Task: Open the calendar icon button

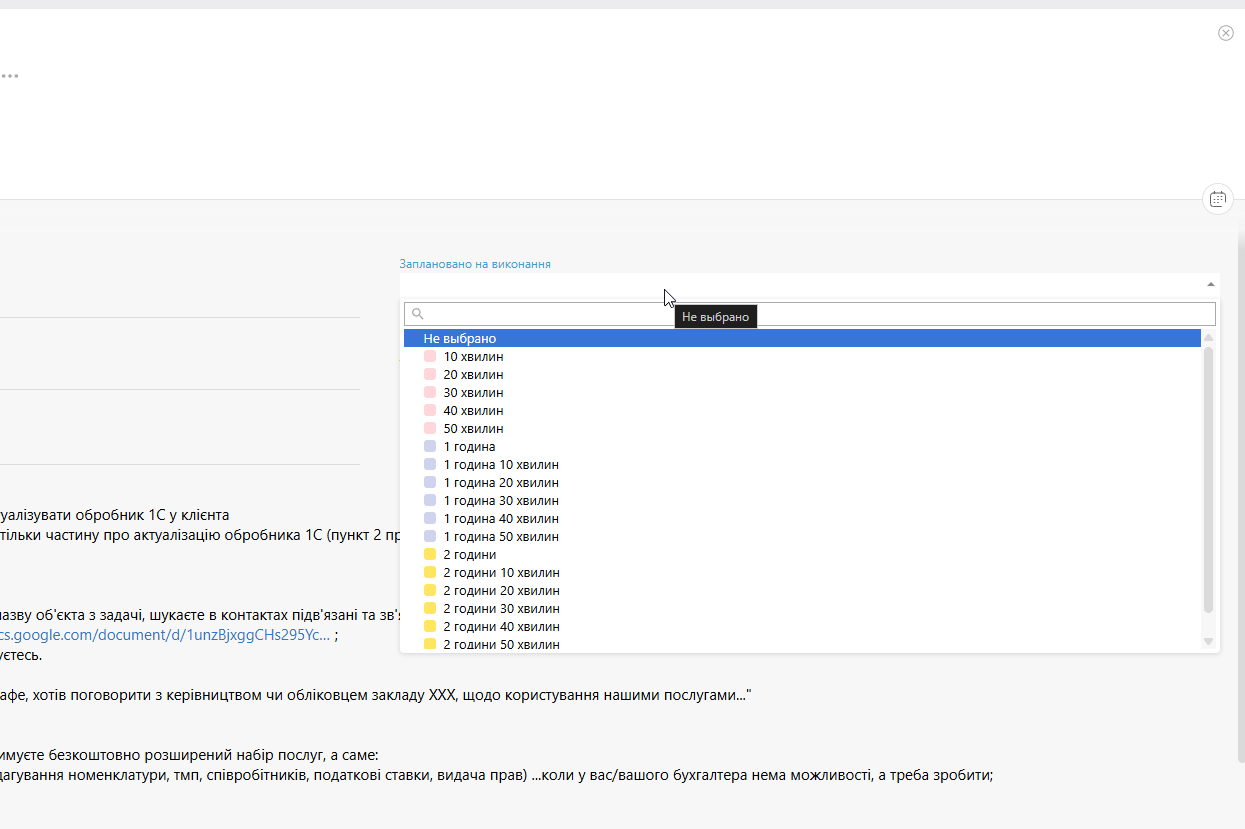Action: pos(1217,199)
